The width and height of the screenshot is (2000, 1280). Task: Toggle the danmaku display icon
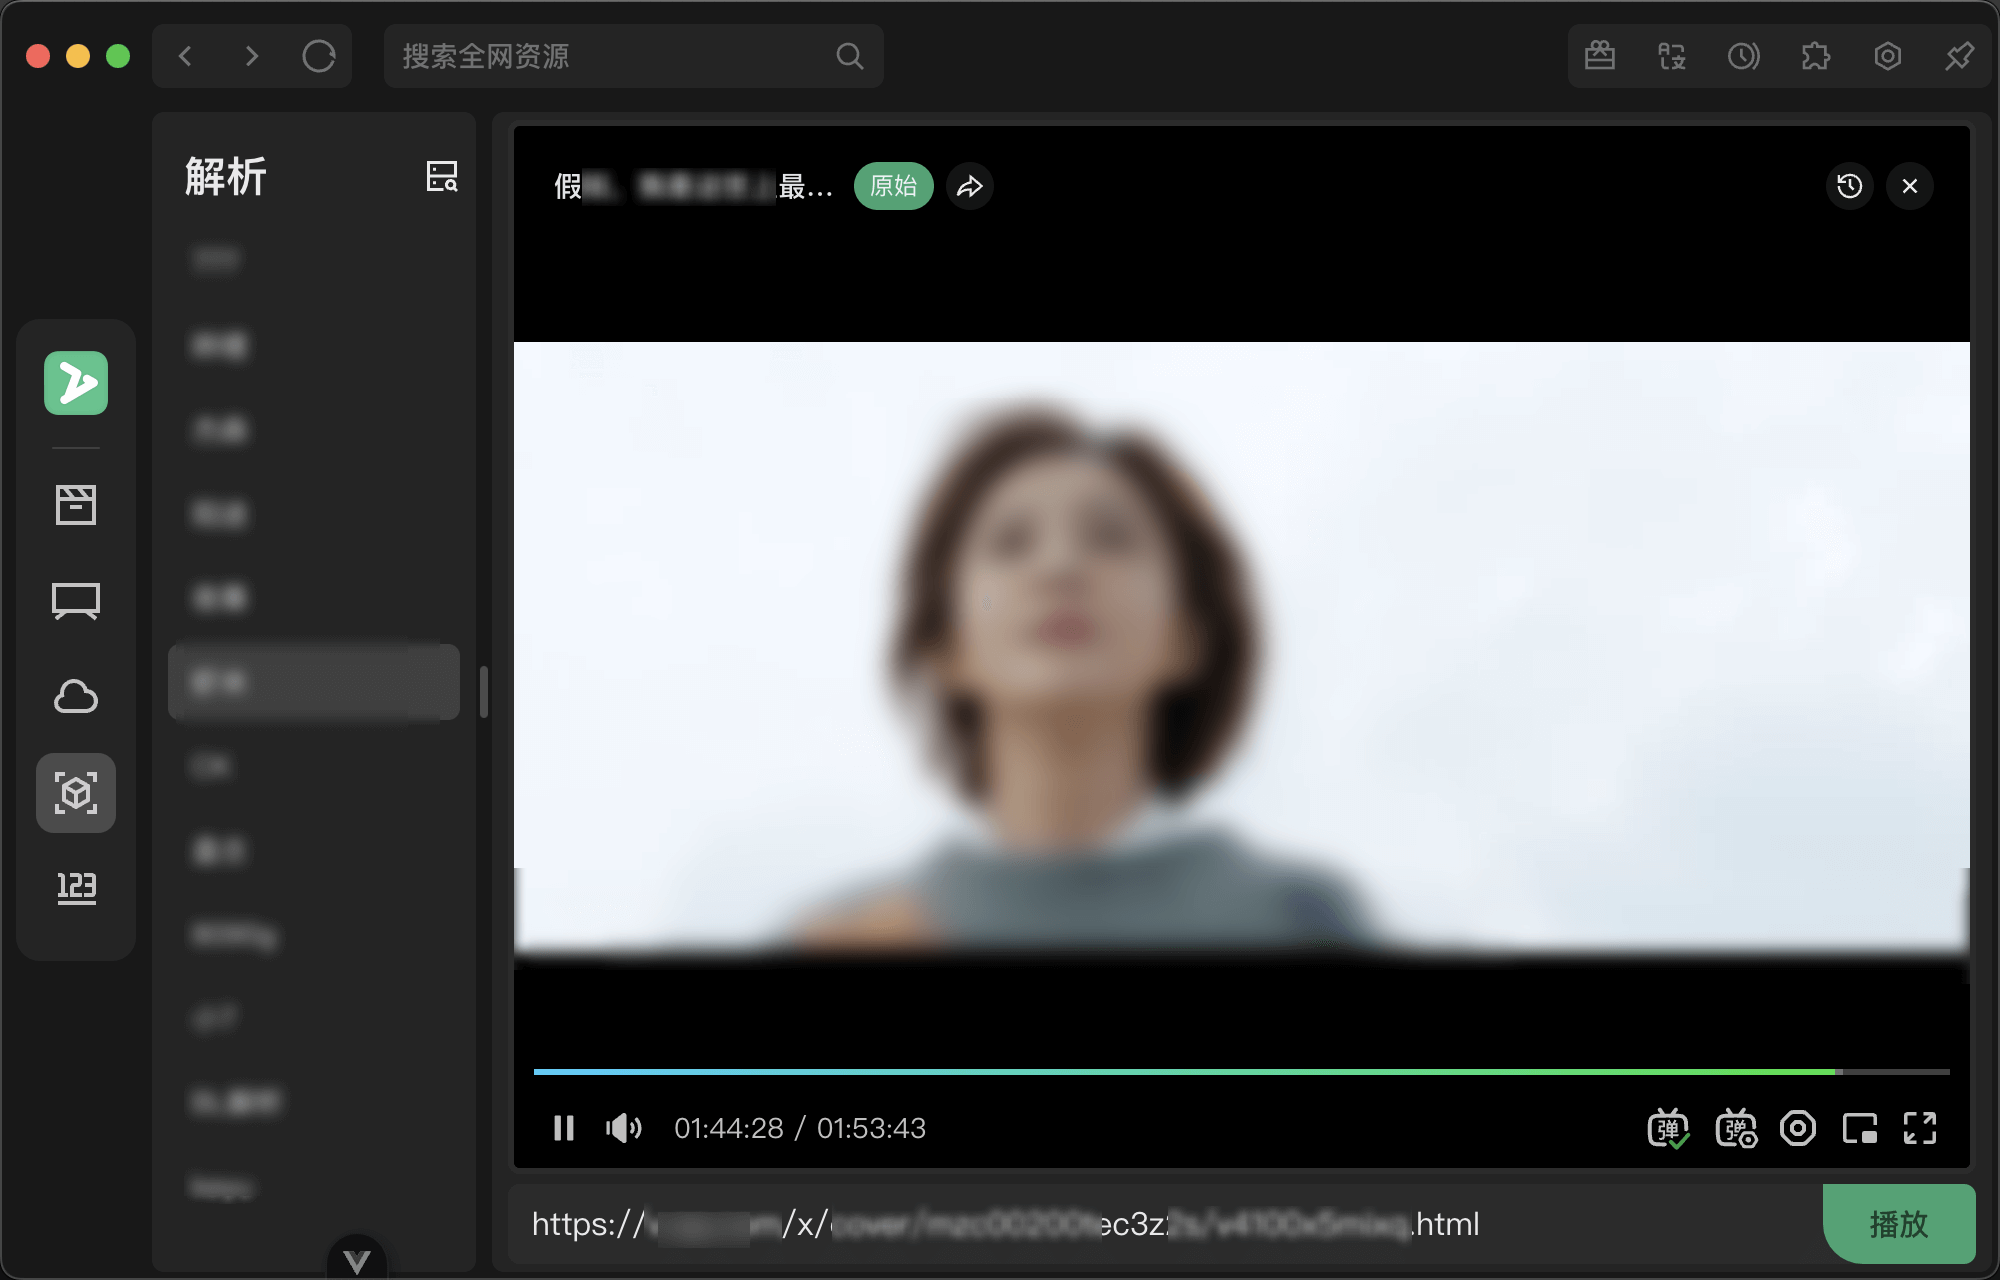(x=1668, y=1129)
